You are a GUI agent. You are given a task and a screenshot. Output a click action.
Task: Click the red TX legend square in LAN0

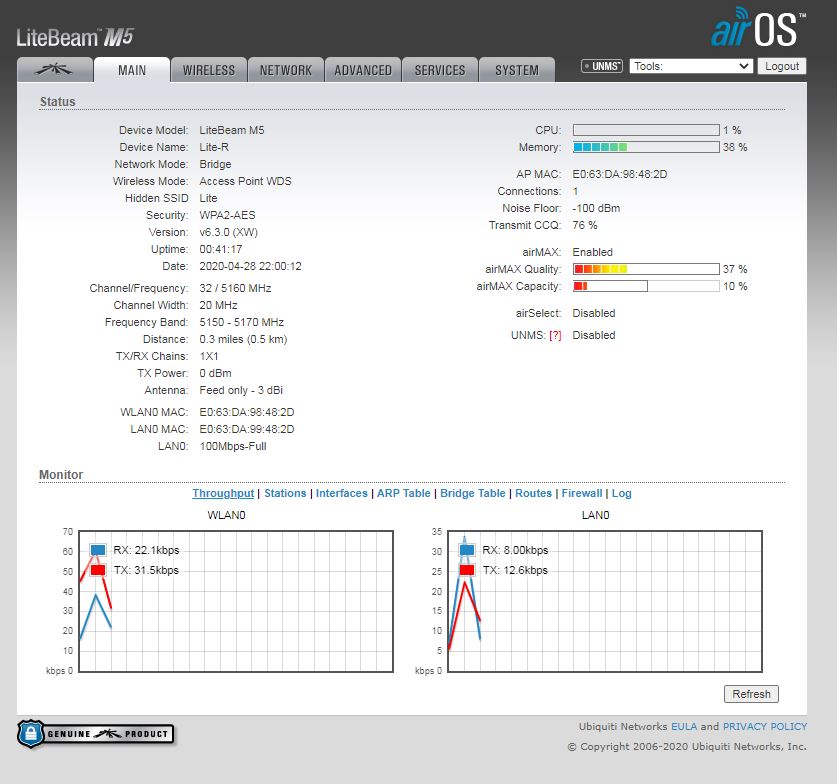[467, 570]
